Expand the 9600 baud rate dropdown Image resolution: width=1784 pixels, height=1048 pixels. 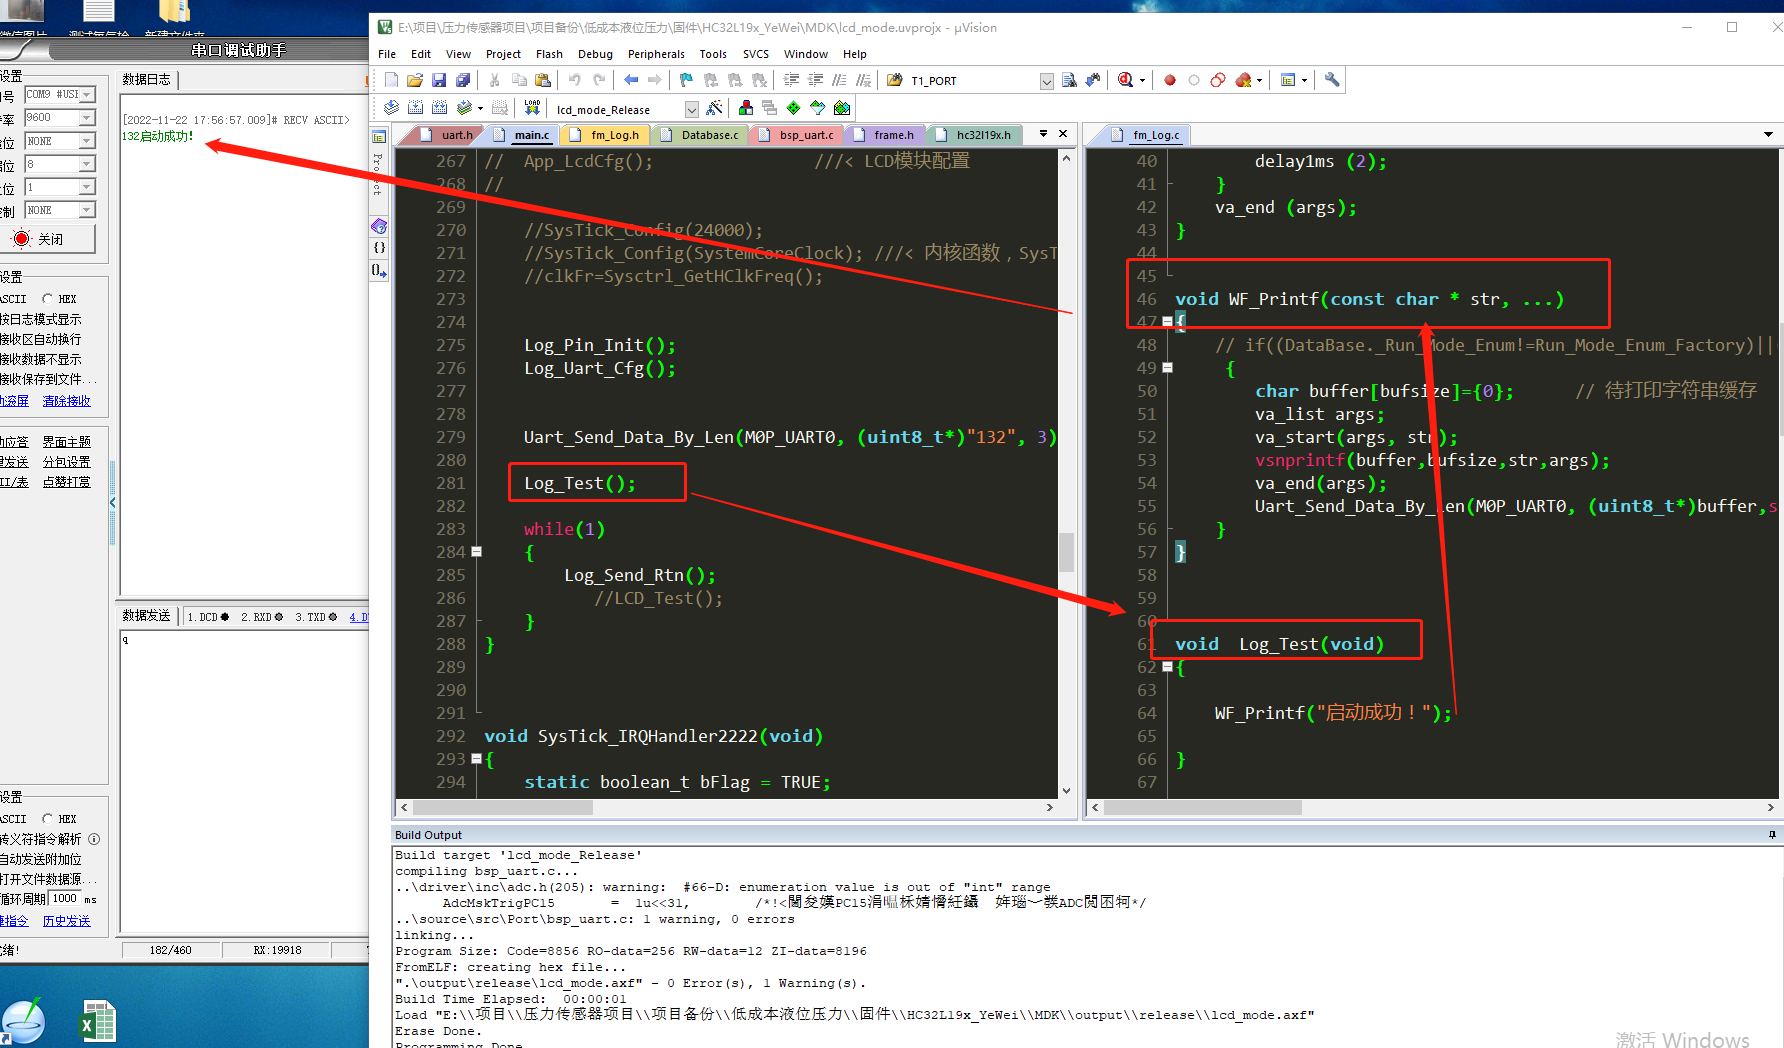87,118
